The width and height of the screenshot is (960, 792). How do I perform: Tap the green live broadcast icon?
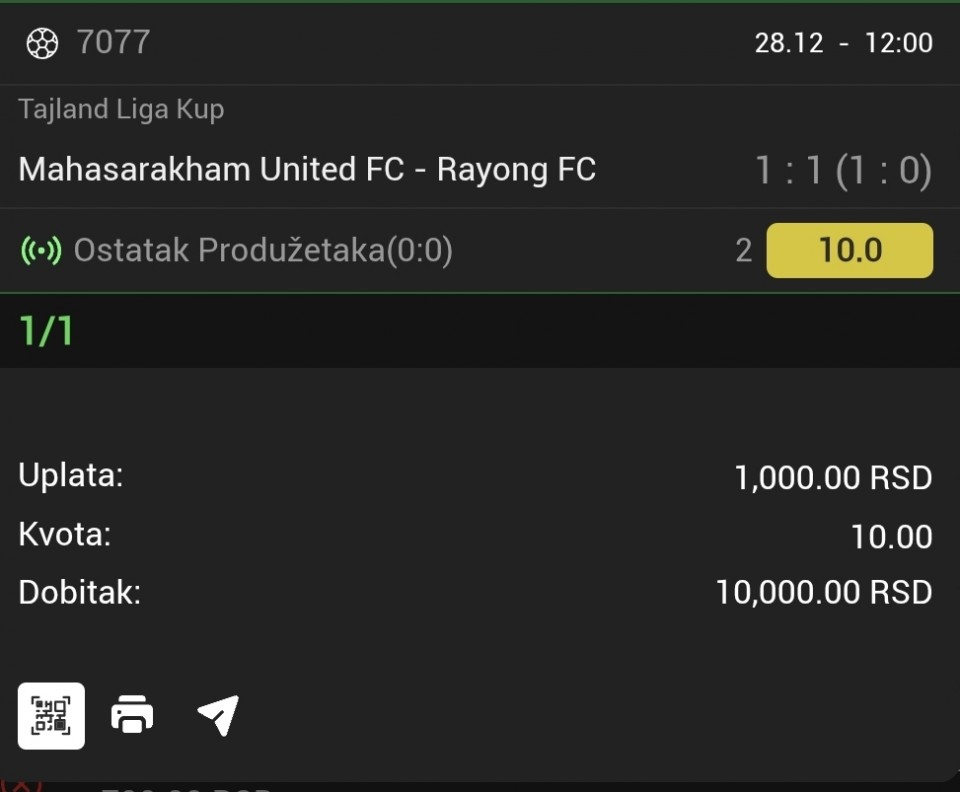tap(41, 250)
